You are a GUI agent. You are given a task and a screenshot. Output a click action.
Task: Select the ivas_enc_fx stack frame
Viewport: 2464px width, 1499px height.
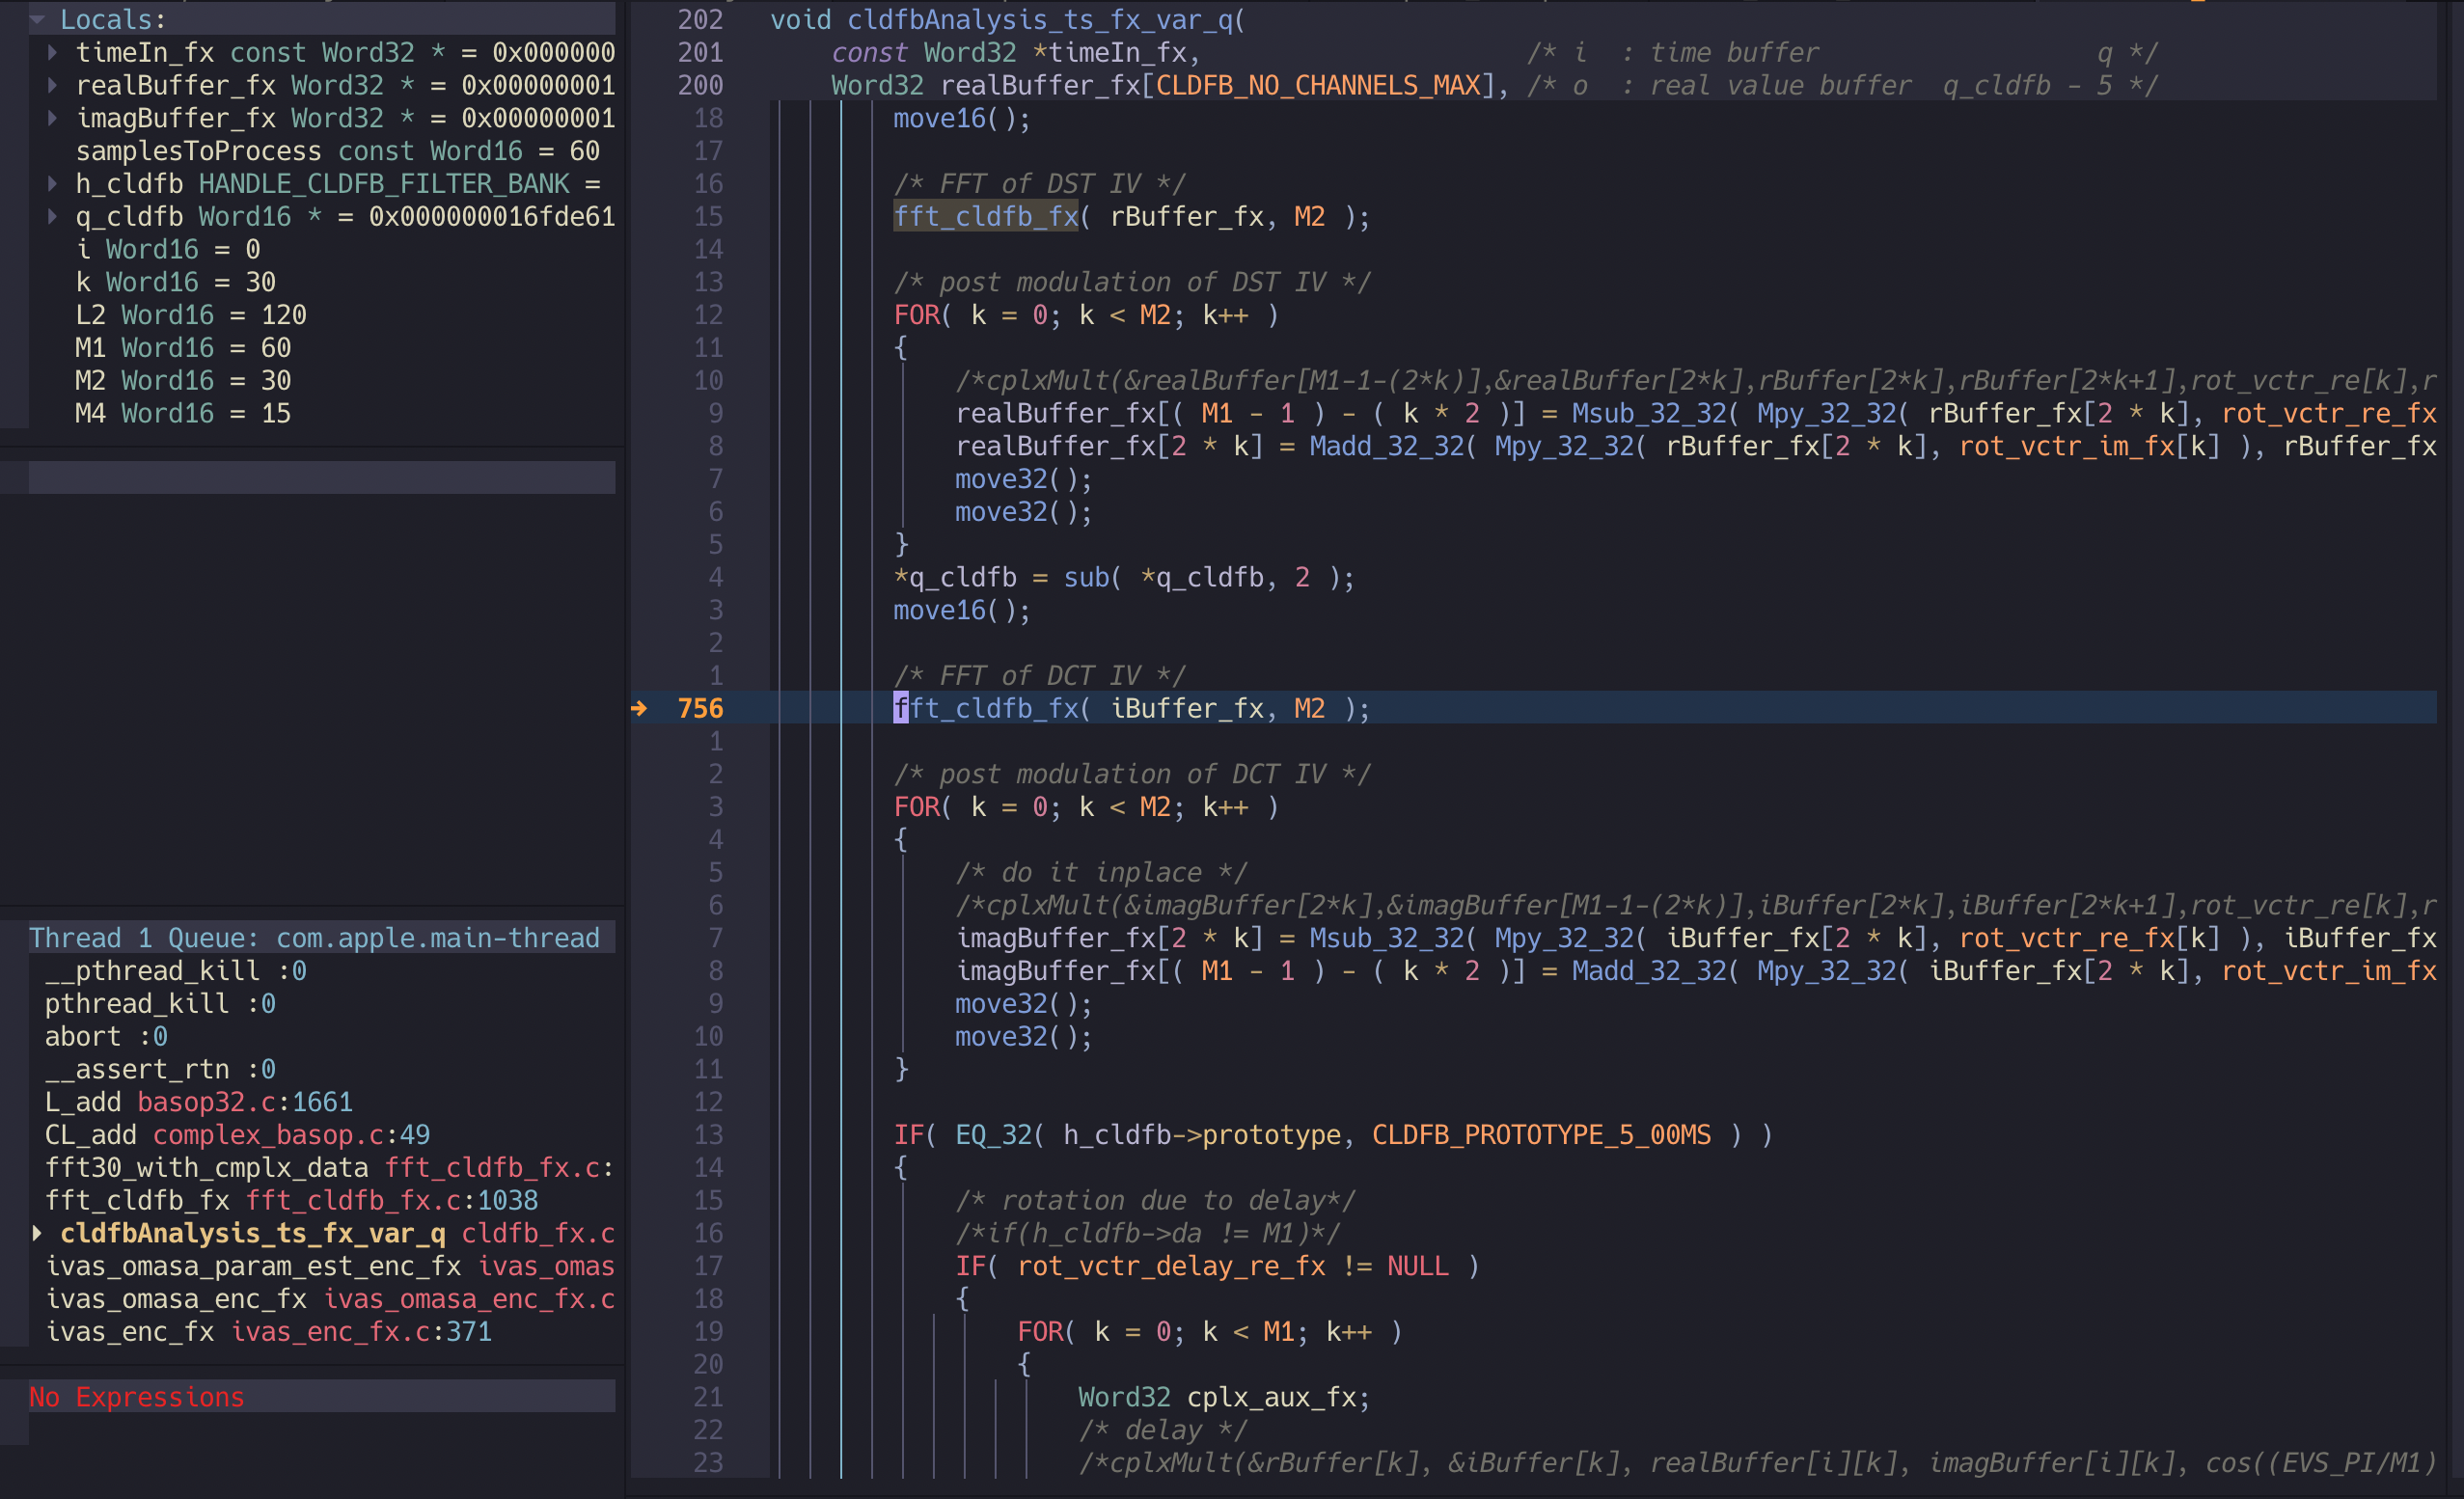(268, 1332)
